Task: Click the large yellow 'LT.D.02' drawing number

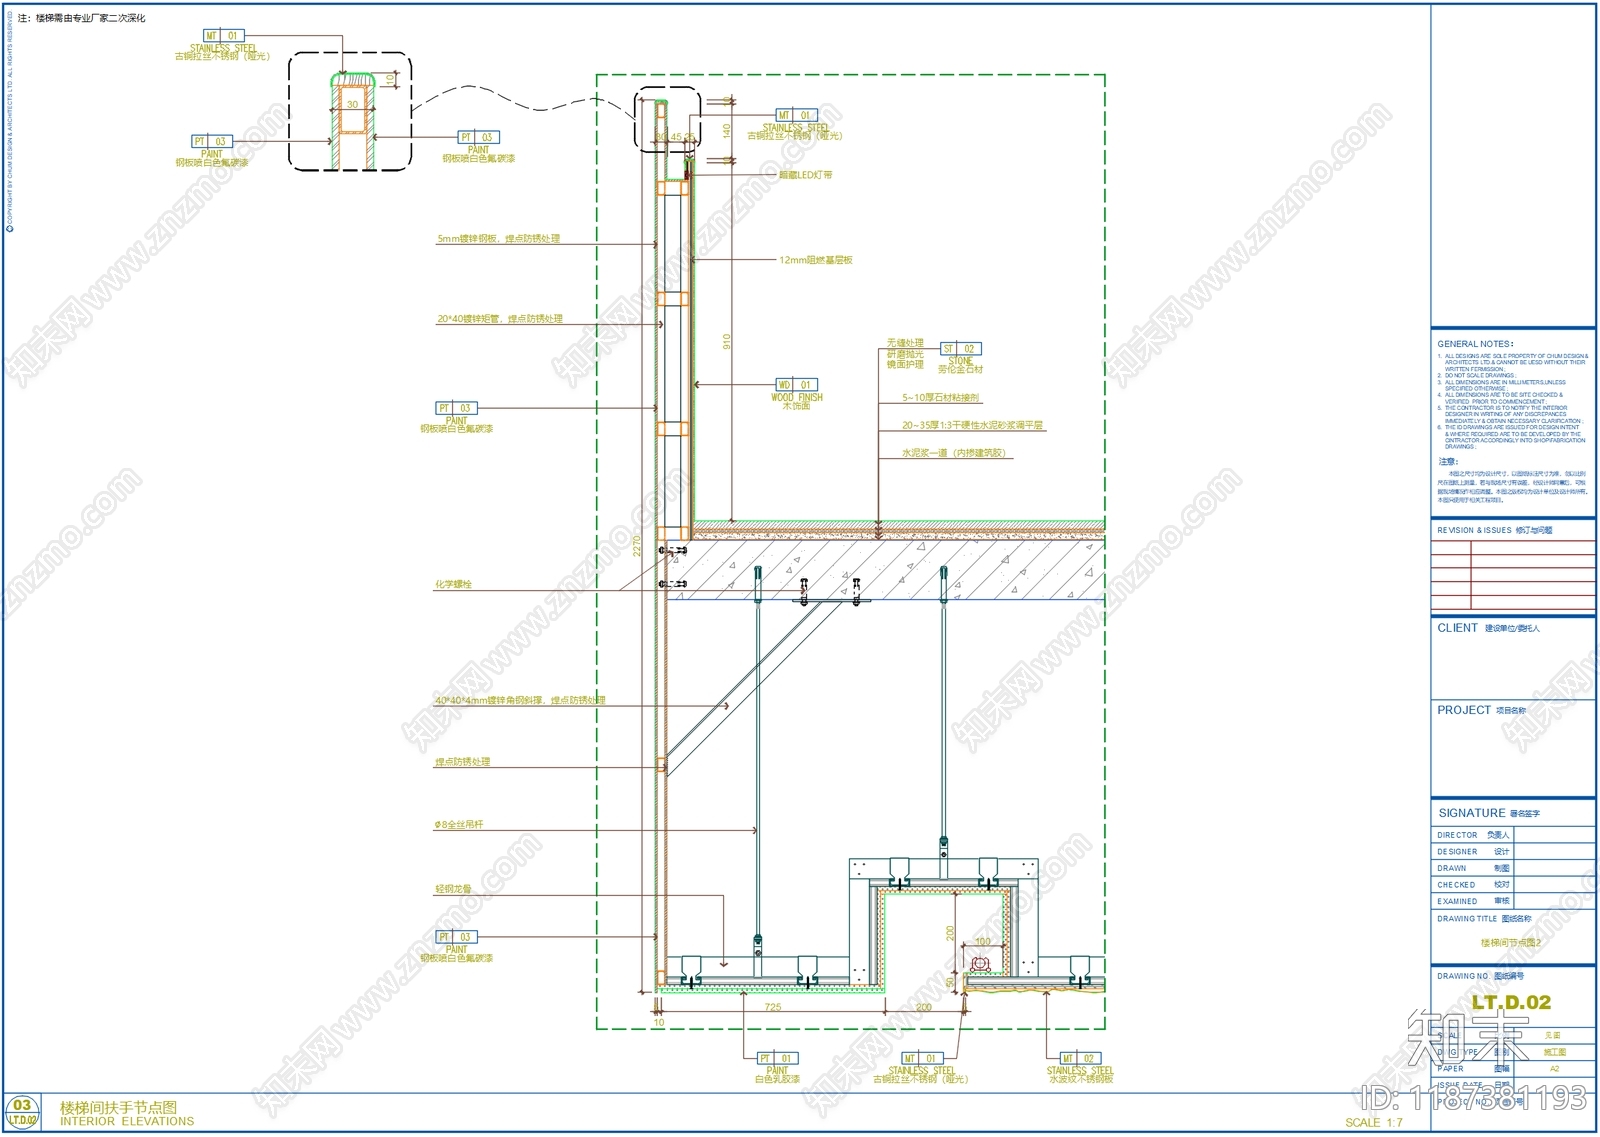Action: (1511, 1002)
